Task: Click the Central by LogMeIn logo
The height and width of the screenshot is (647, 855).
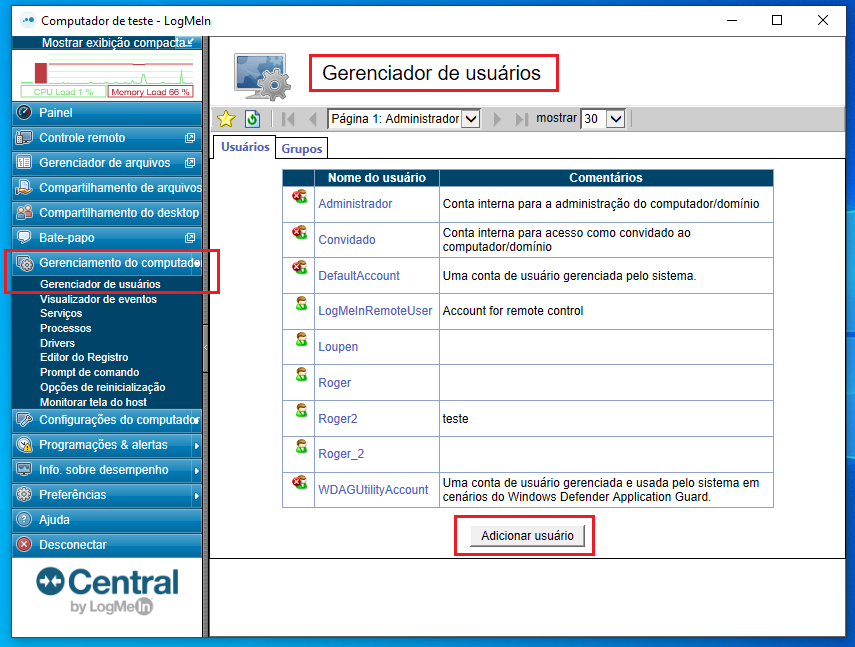Action: (107, 591)
